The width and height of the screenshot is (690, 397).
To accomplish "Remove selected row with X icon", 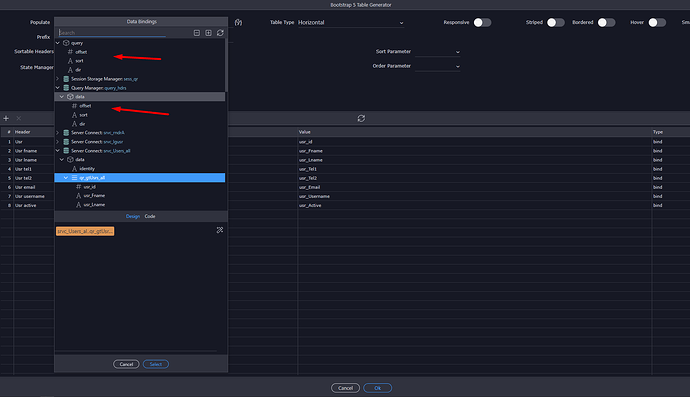I will pyautogui.click(x=18, y=118).
